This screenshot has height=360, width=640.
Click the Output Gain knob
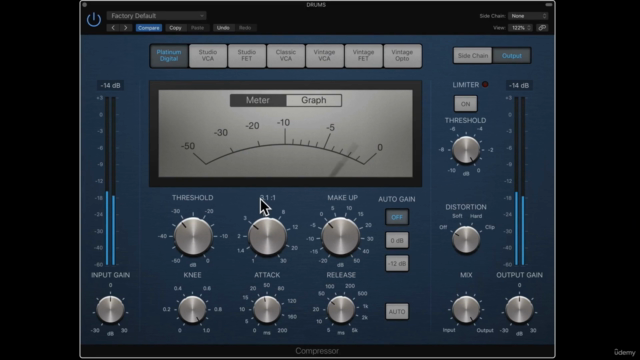pos(519,309)
